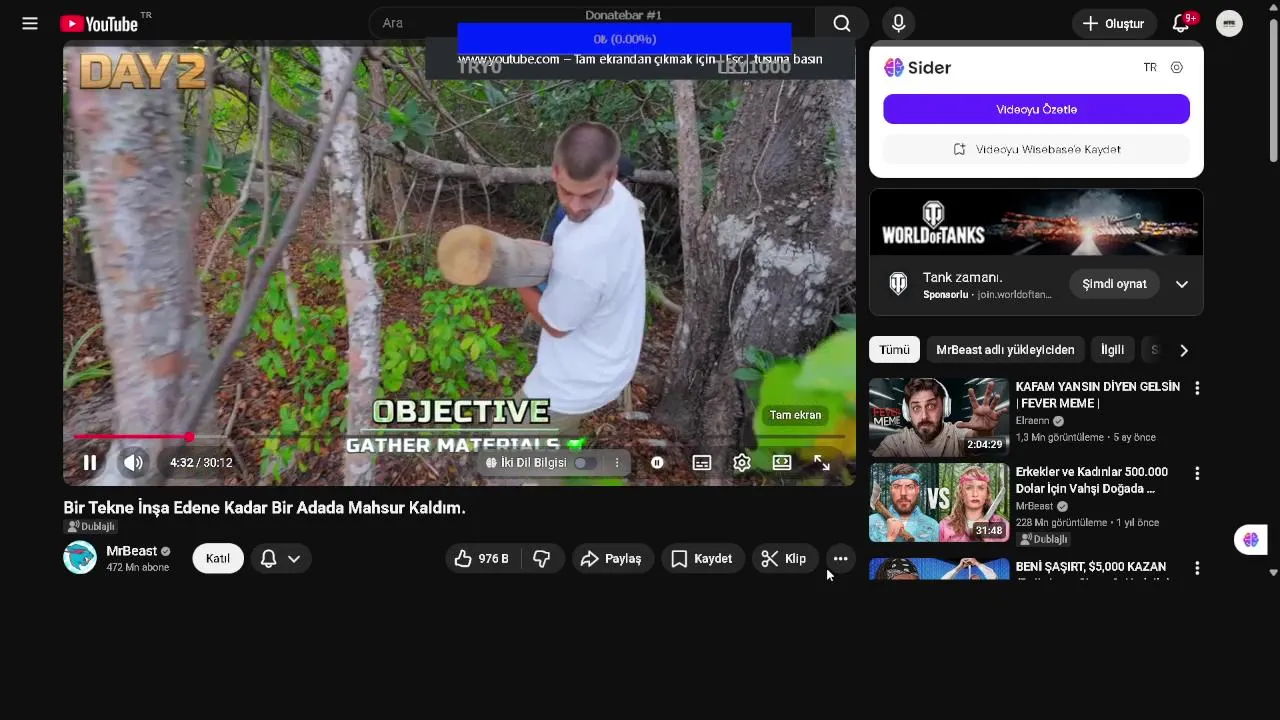Image resolution: width=1280 pixels, height=720 pixels.
Task: Dislike the video thumbs down
Action: click(542, 559)
